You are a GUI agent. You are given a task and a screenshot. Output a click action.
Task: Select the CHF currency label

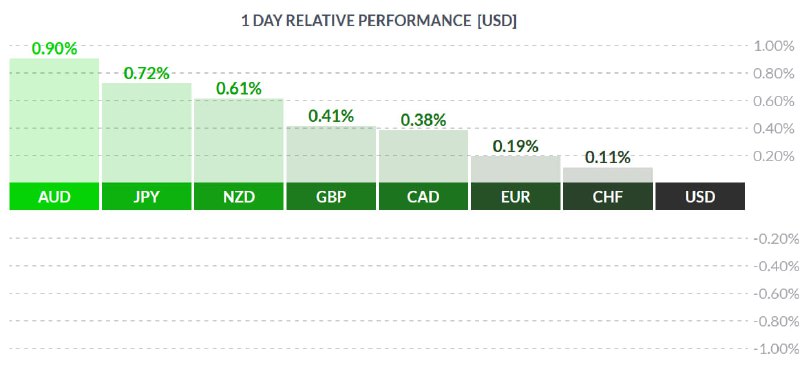[x=608, y=197]
